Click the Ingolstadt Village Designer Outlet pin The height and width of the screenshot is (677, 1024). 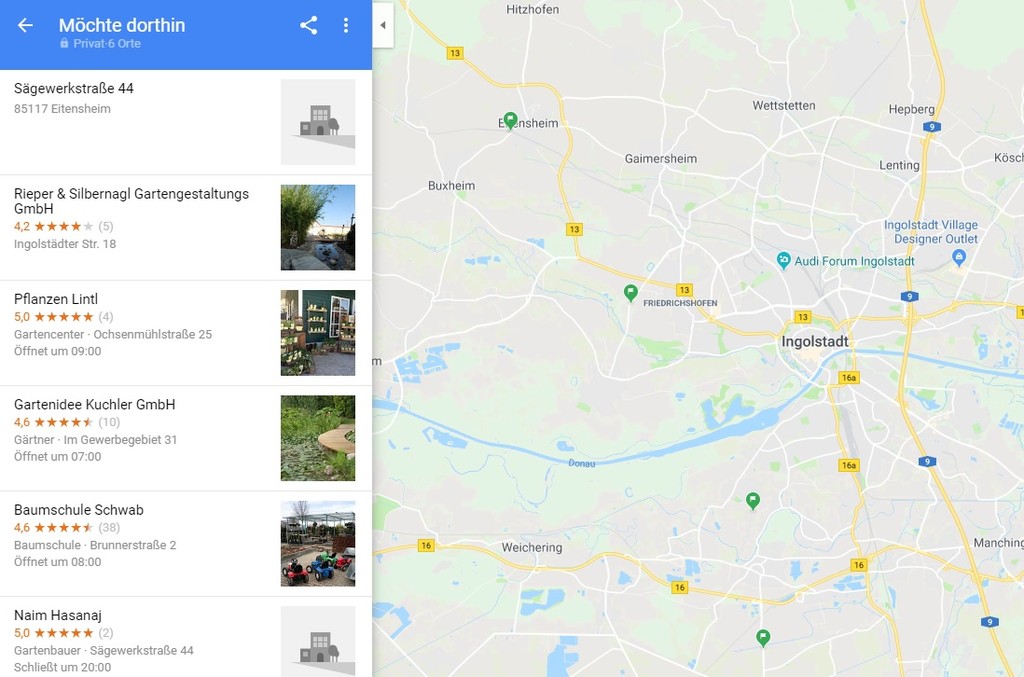(x=958, y=257)
